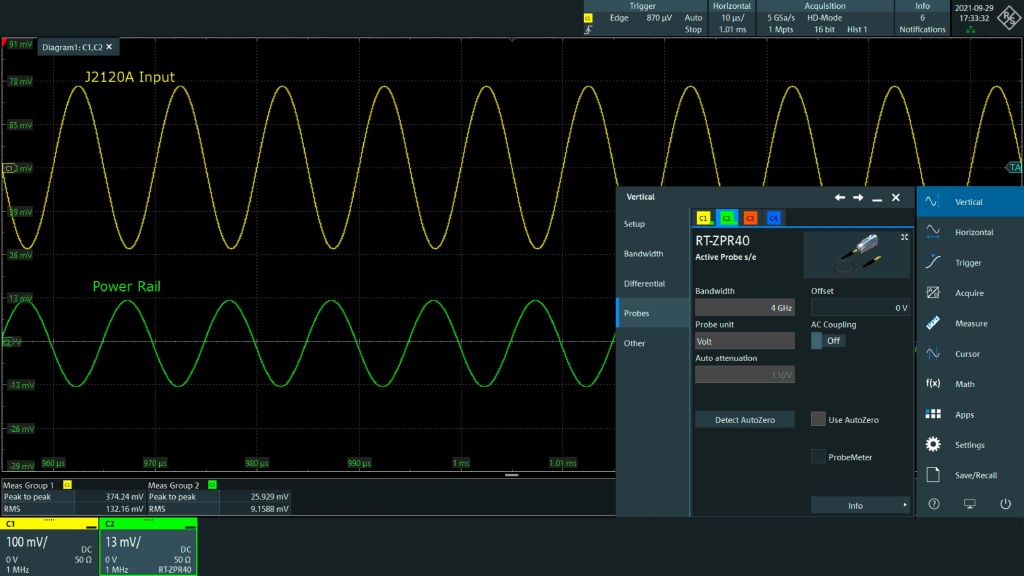Toggle the AC Coupling switch
The height and width of the screenshot is (576, 1024).
[x=828, y=341]
